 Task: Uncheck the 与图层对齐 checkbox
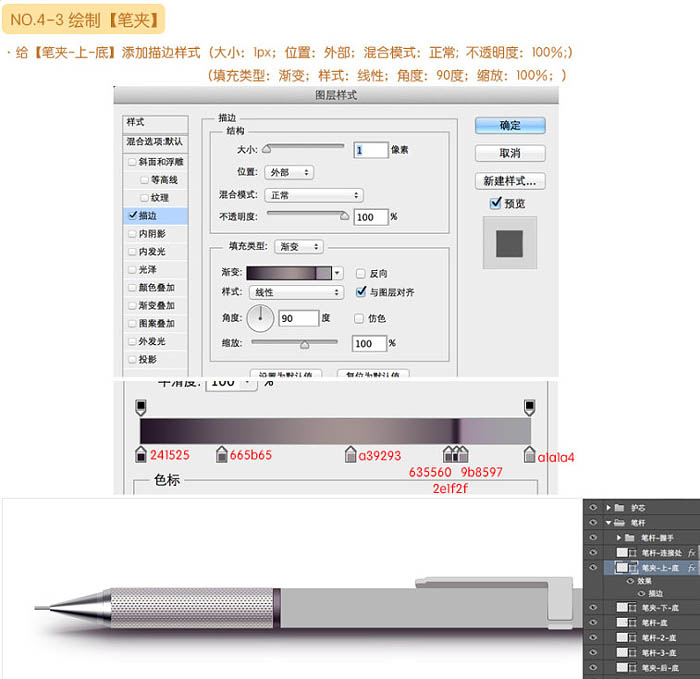point(361,292)
